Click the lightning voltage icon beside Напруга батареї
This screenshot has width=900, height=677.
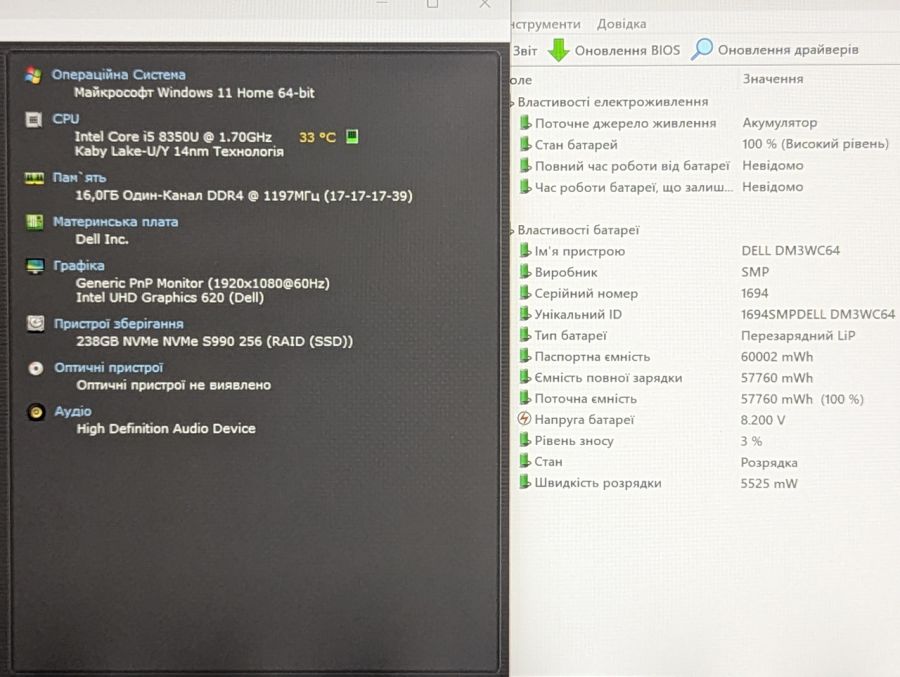click(x=525, y=419)
